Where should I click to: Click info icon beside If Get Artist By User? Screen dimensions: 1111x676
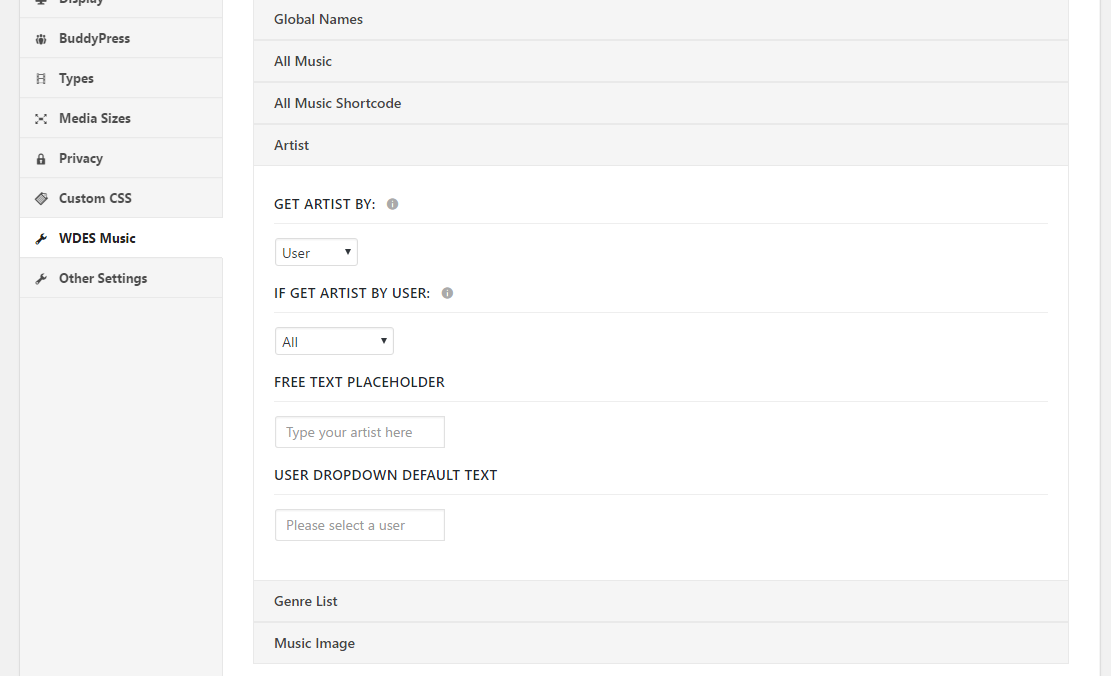tap(447, 293)
